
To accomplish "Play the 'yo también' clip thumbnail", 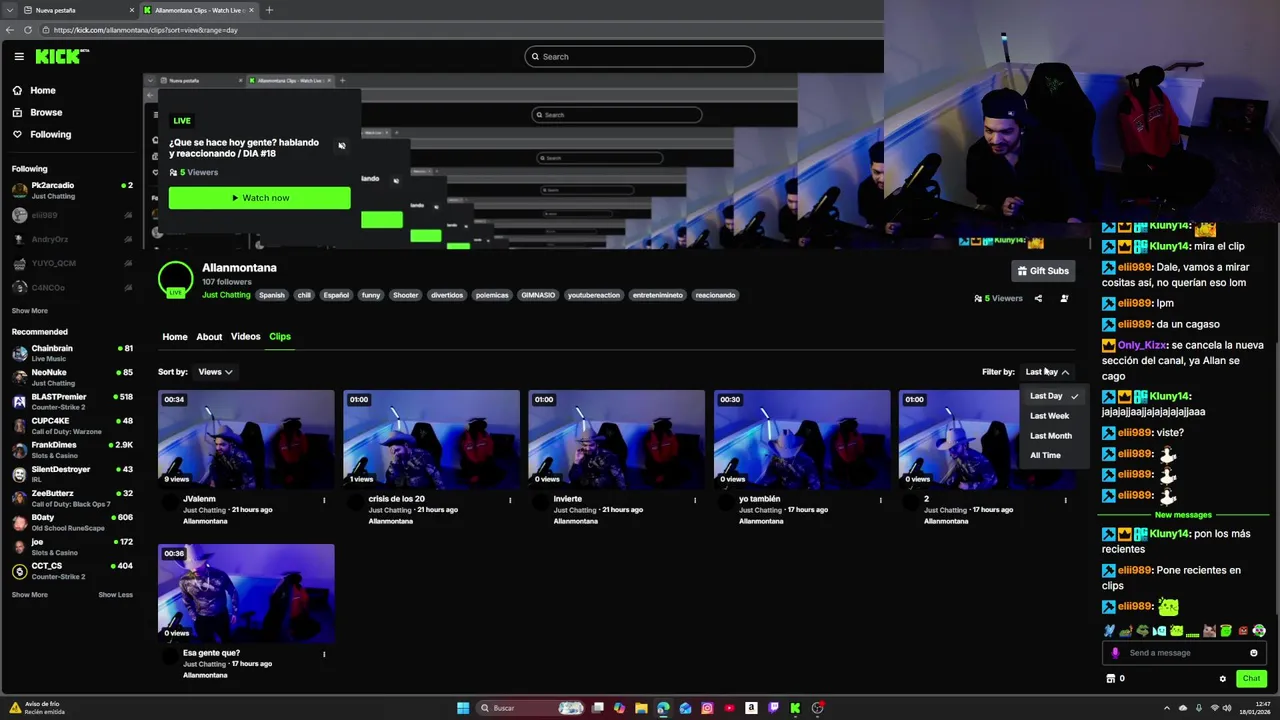I will (x=802, y=439).
